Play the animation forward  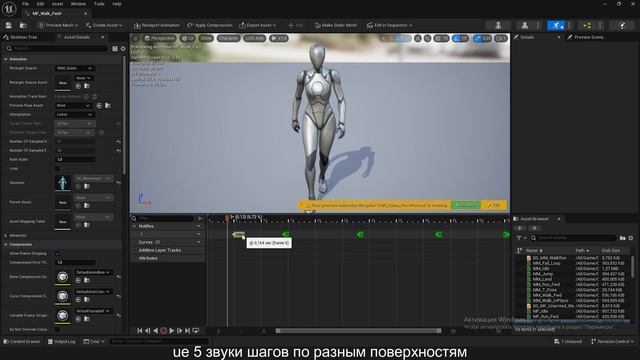(x=172, y=331)
